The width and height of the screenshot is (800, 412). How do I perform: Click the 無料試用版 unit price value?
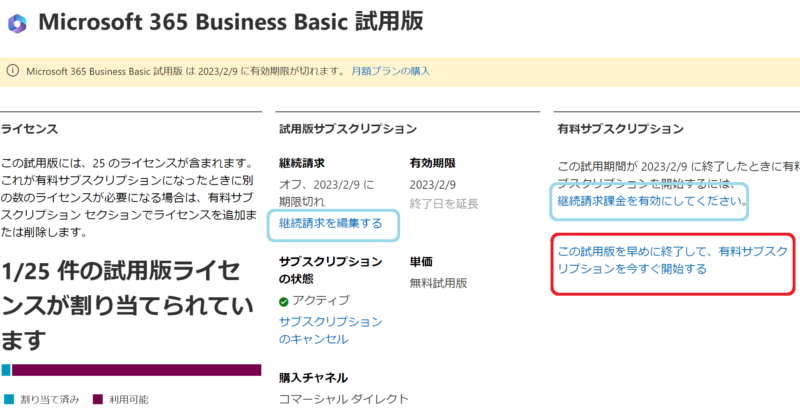click(439, 282)
